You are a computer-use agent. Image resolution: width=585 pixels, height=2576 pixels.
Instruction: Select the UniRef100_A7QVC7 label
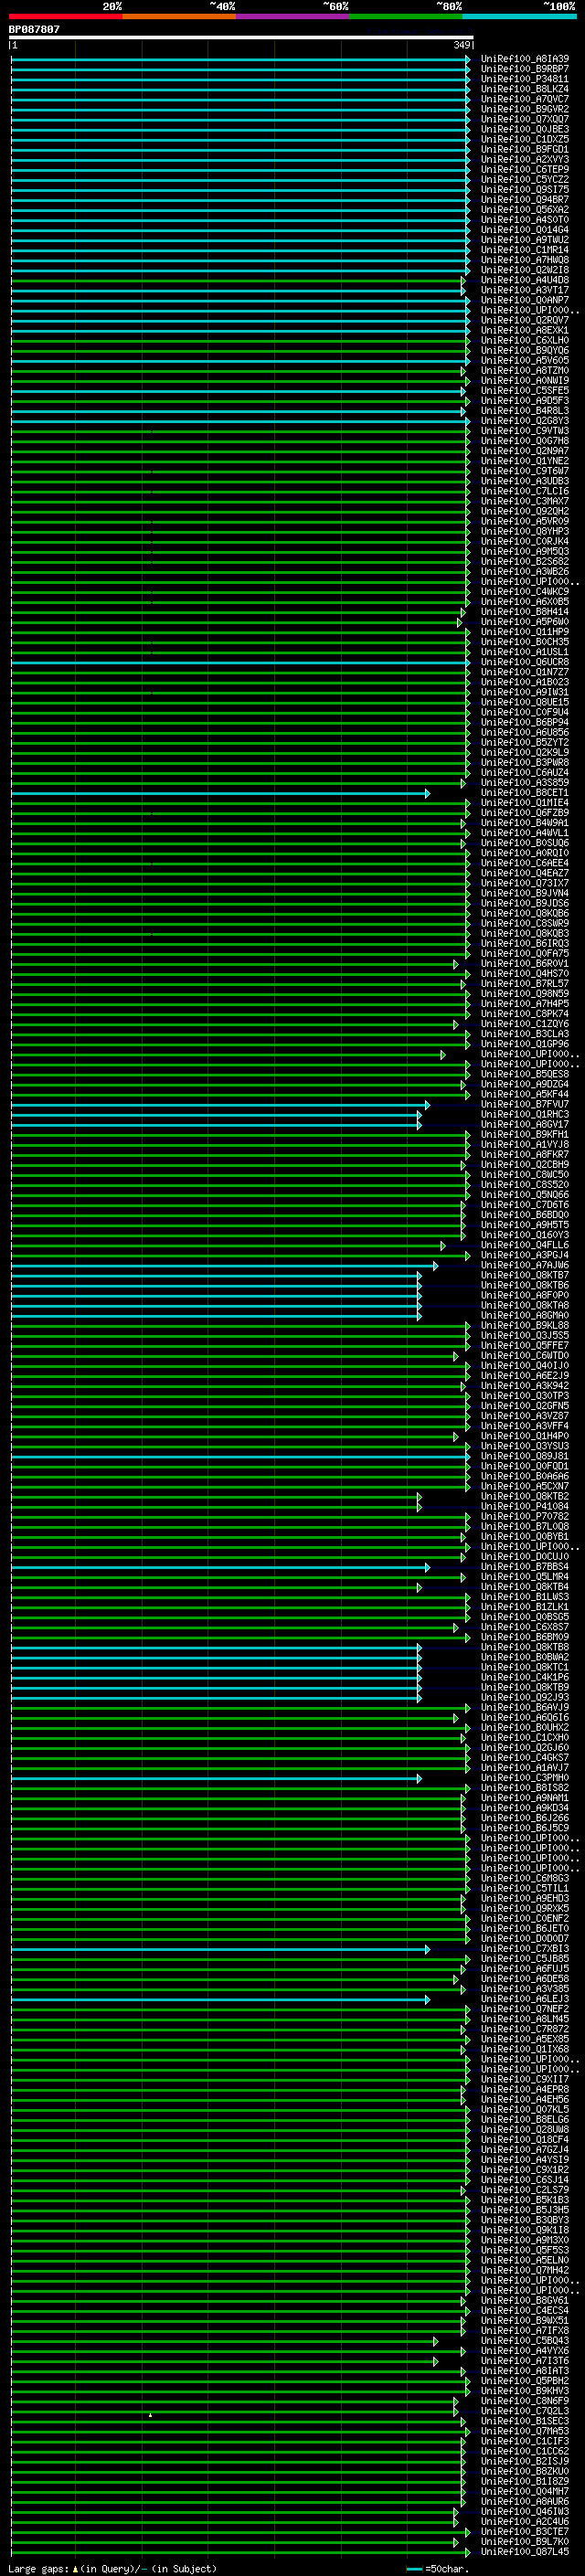(525, 99)
